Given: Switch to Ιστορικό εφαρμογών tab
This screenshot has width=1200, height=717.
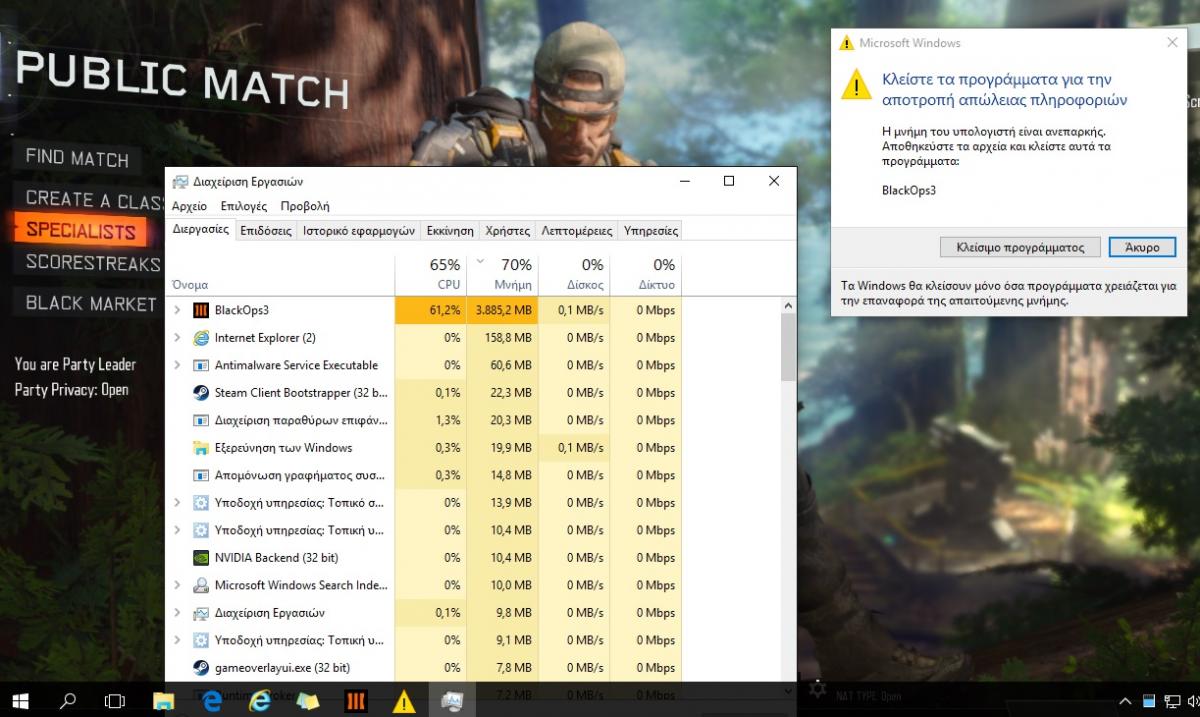Looking at the screenshot, I should coord(359,230).
